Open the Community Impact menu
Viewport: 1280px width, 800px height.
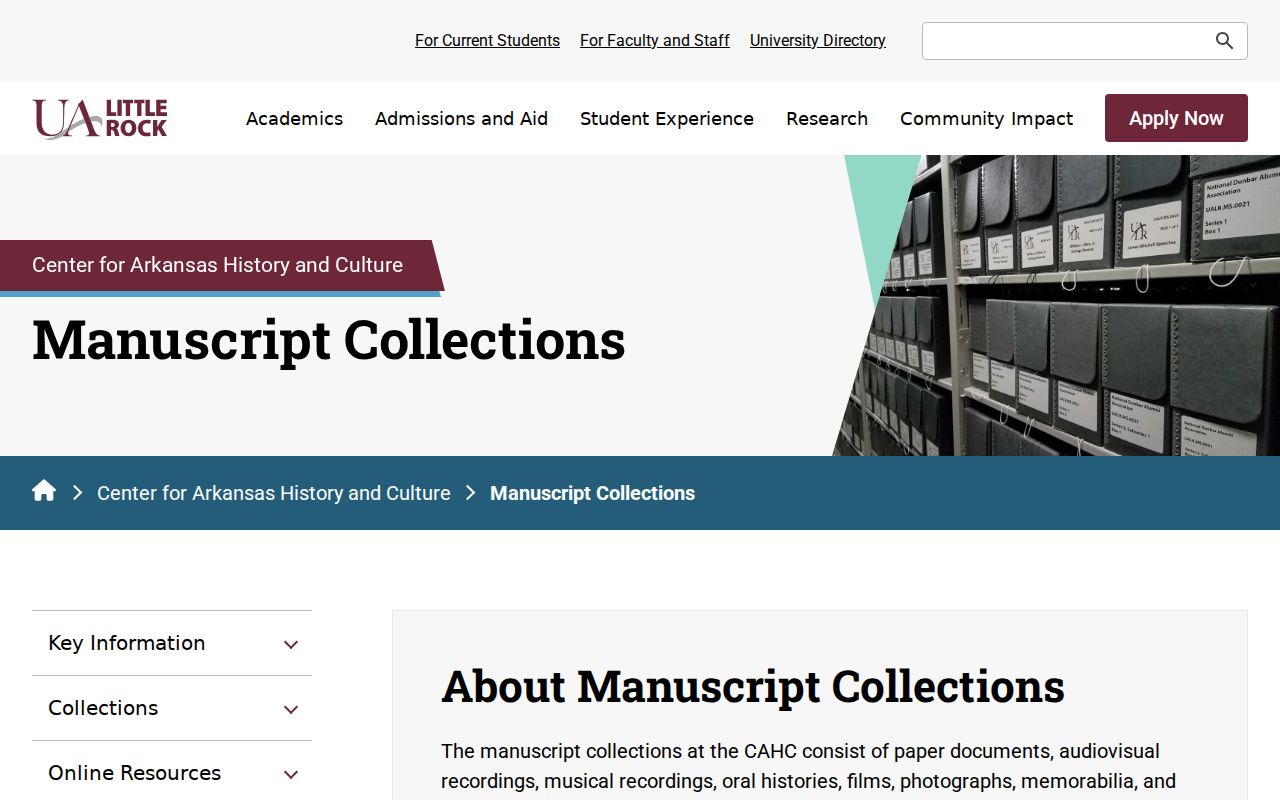click(986, 118)
